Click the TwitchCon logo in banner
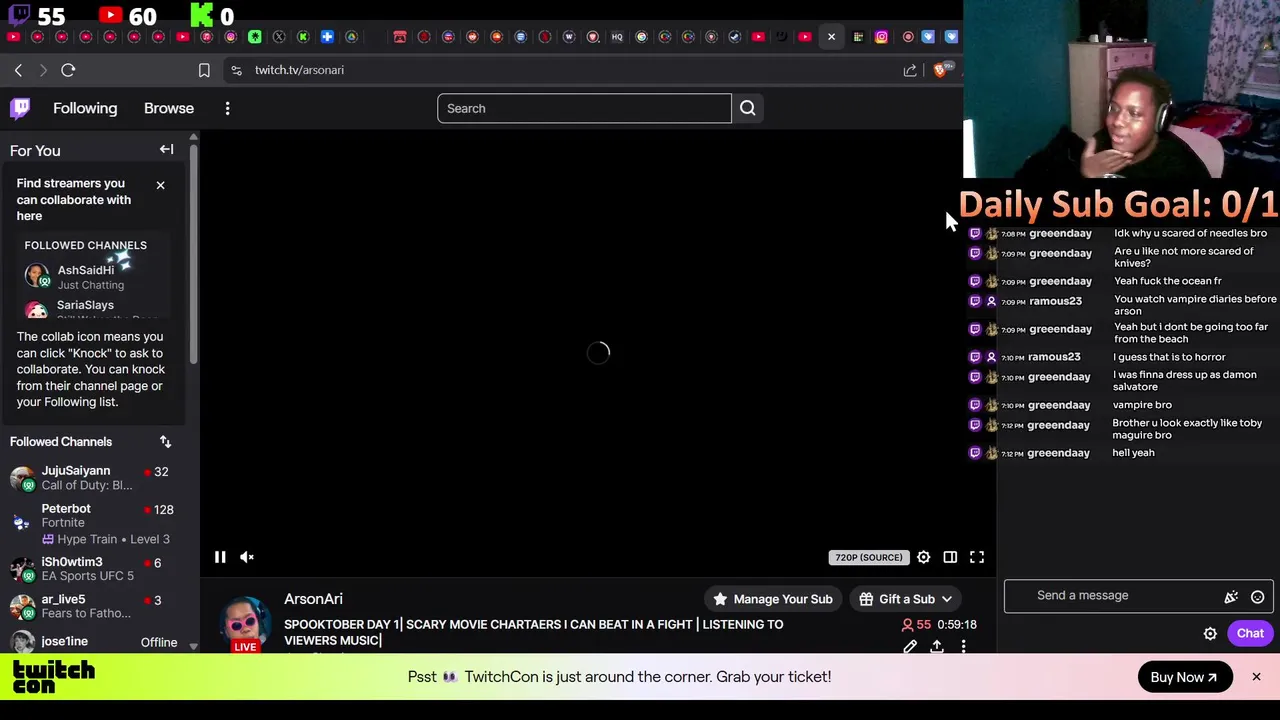 point(54,678)
